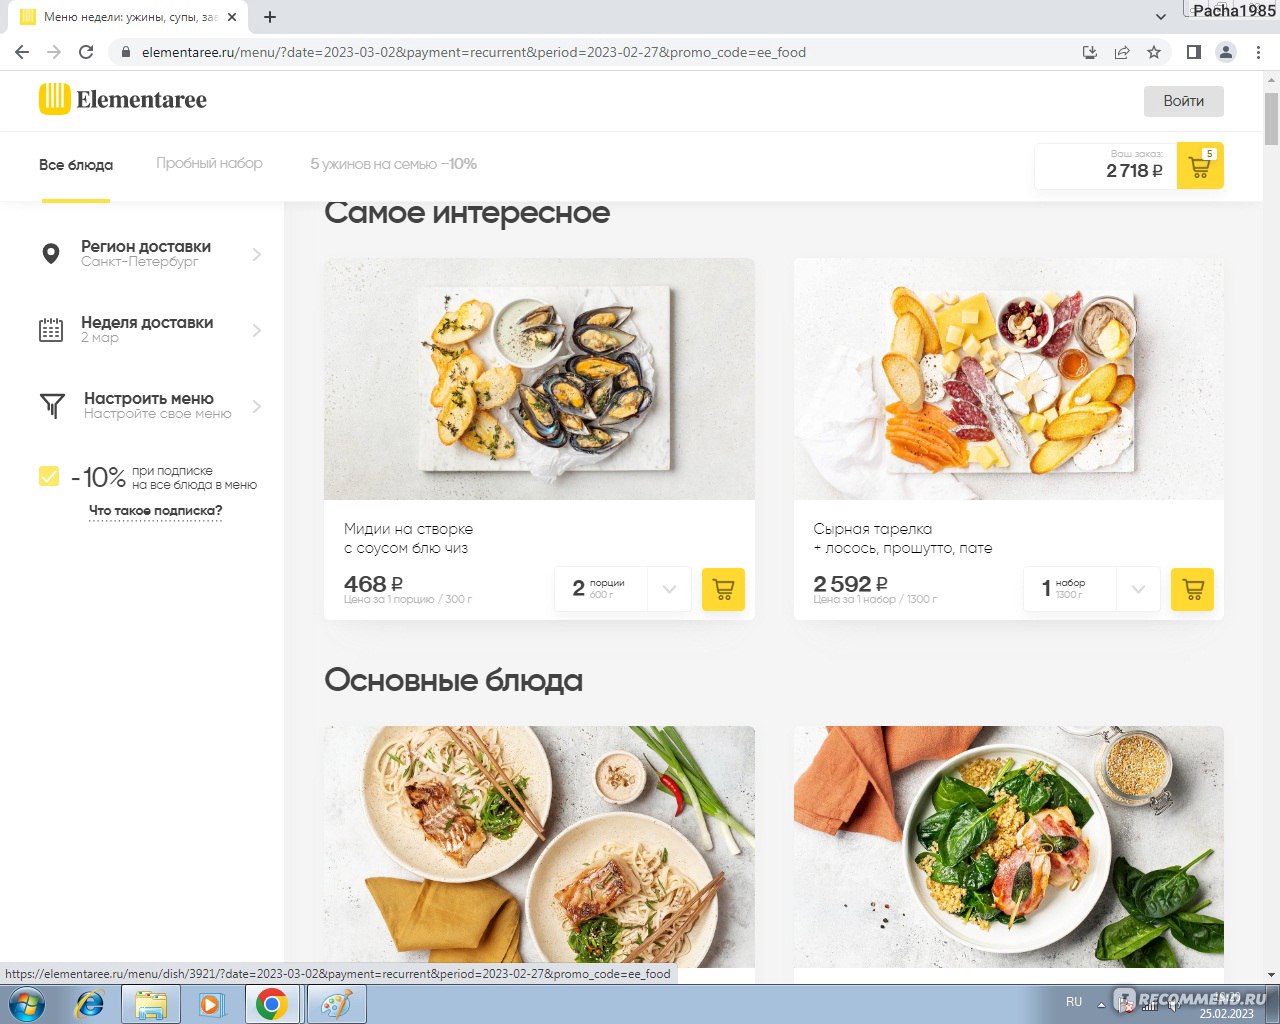Click the filter funnel icon for menu setup
The image size is (1280, 1024).
(x=52, y=405)
